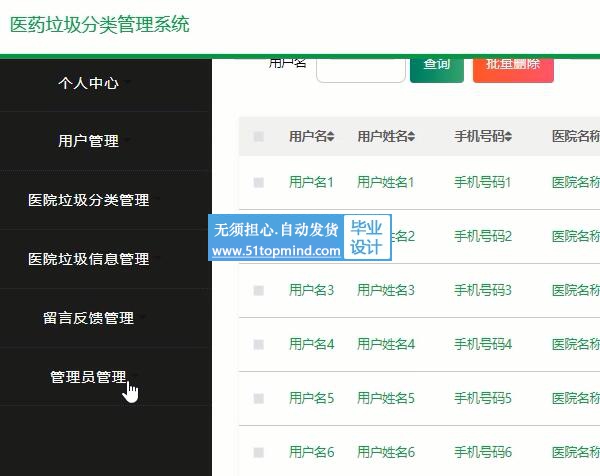Expand 医院垃圾分类管理 in the sidebar

(88, 200)
